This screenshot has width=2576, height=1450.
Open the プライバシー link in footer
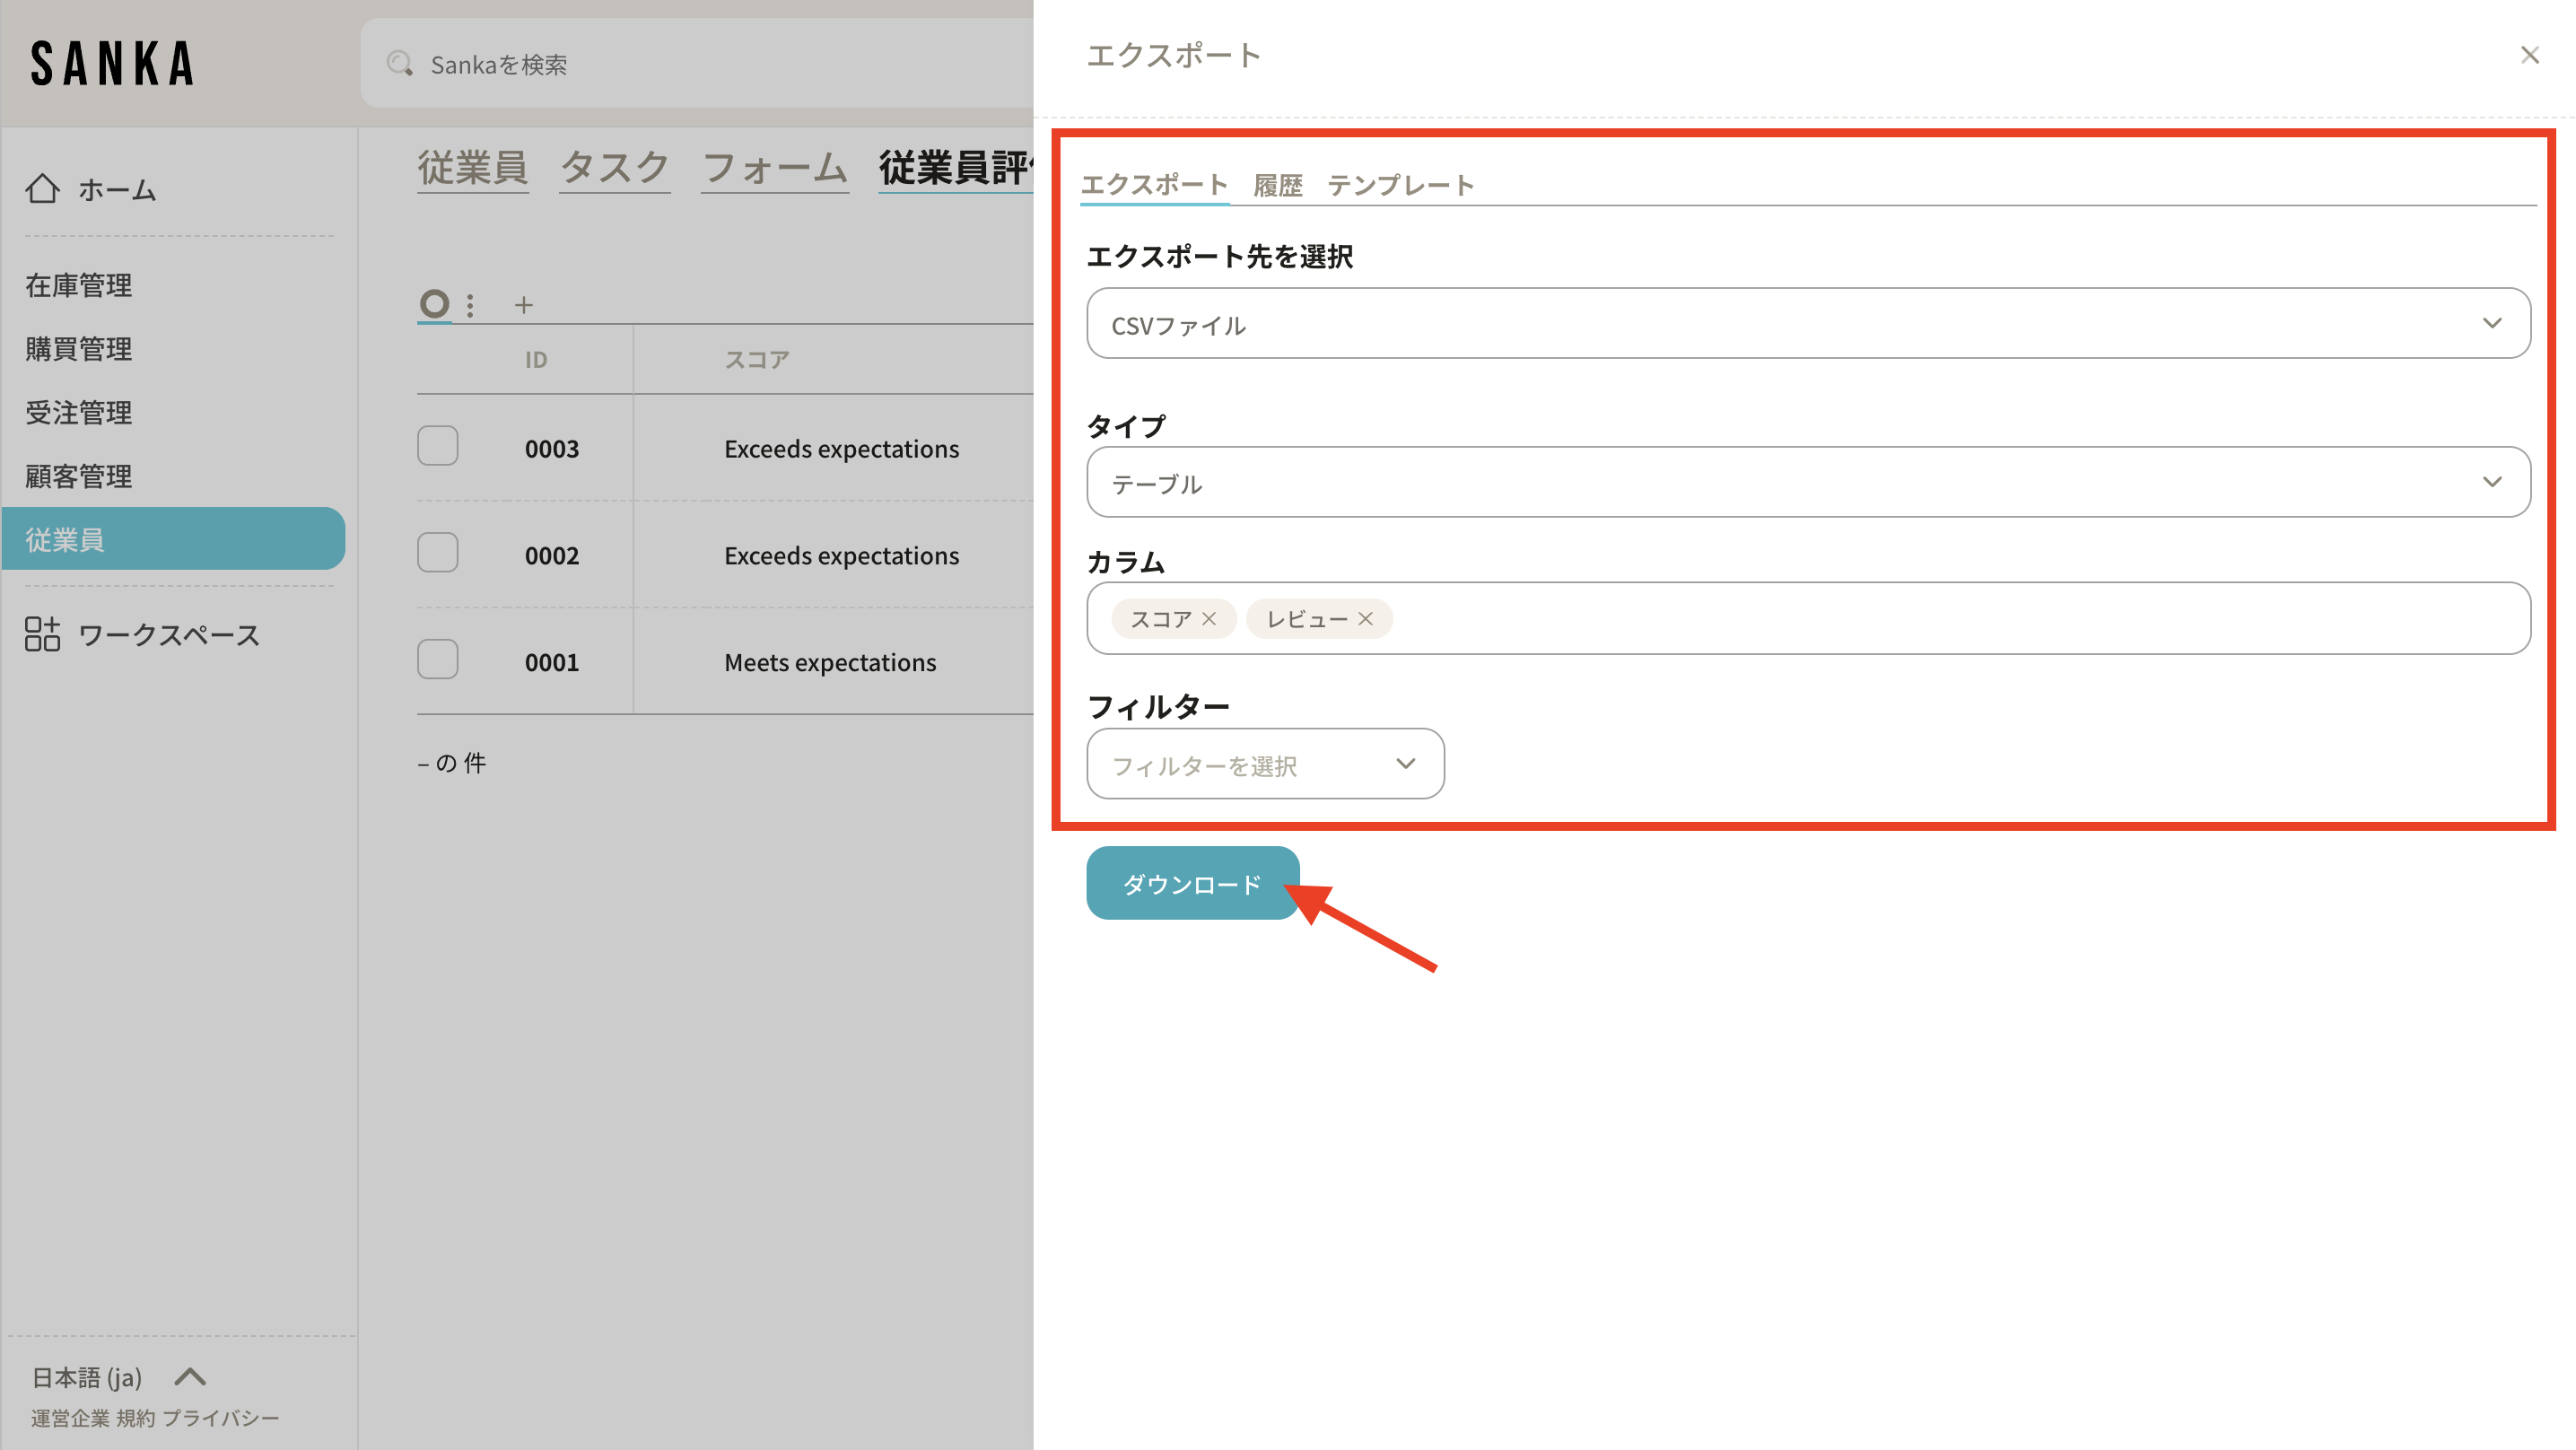pyautogui.click(x=221, y=1418)
